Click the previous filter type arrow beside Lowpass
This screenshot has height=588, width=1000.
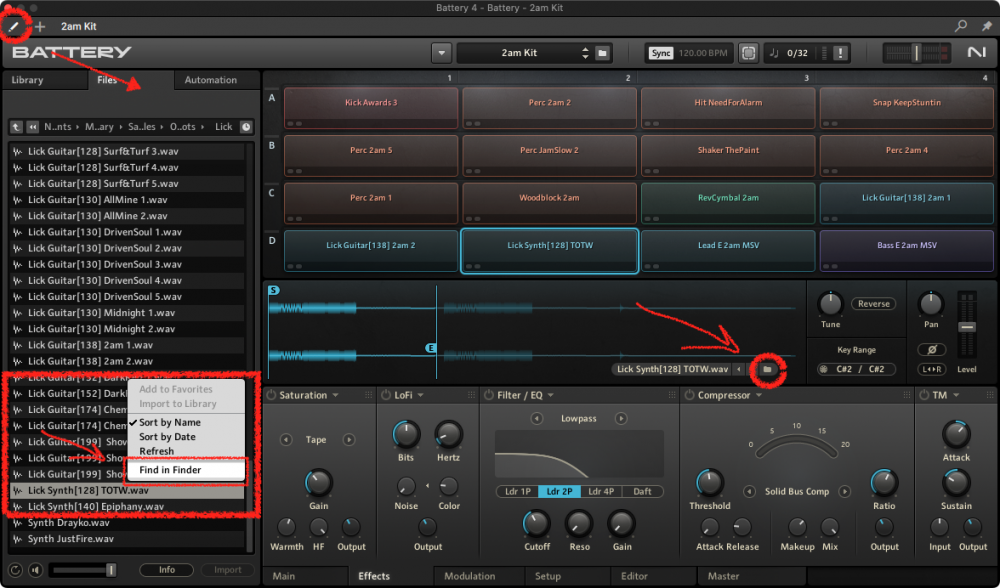point(536,418)
